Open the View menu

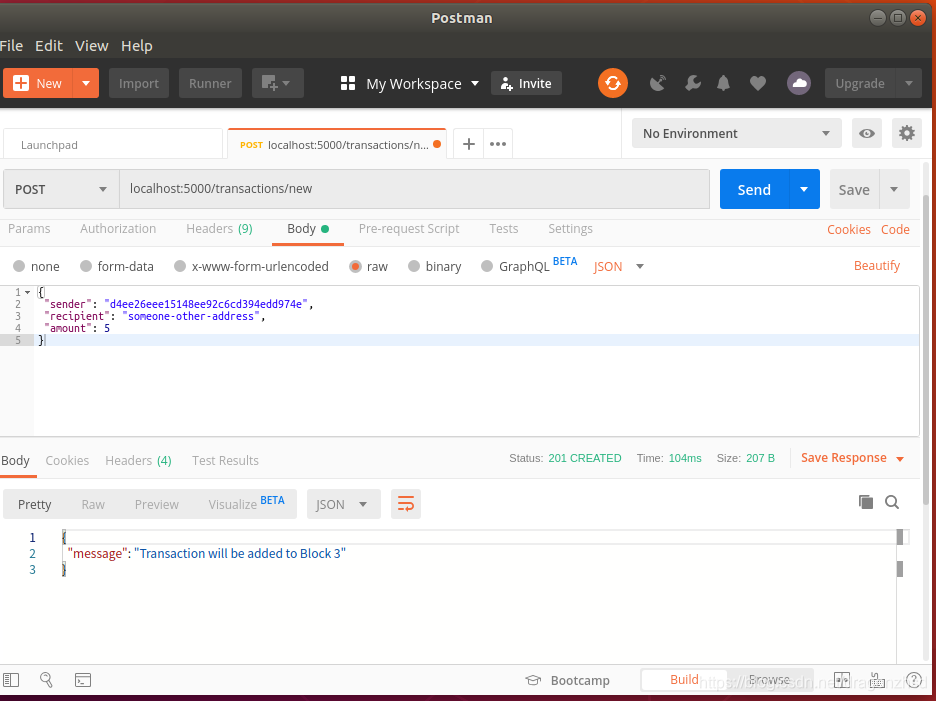click(91, 46)
